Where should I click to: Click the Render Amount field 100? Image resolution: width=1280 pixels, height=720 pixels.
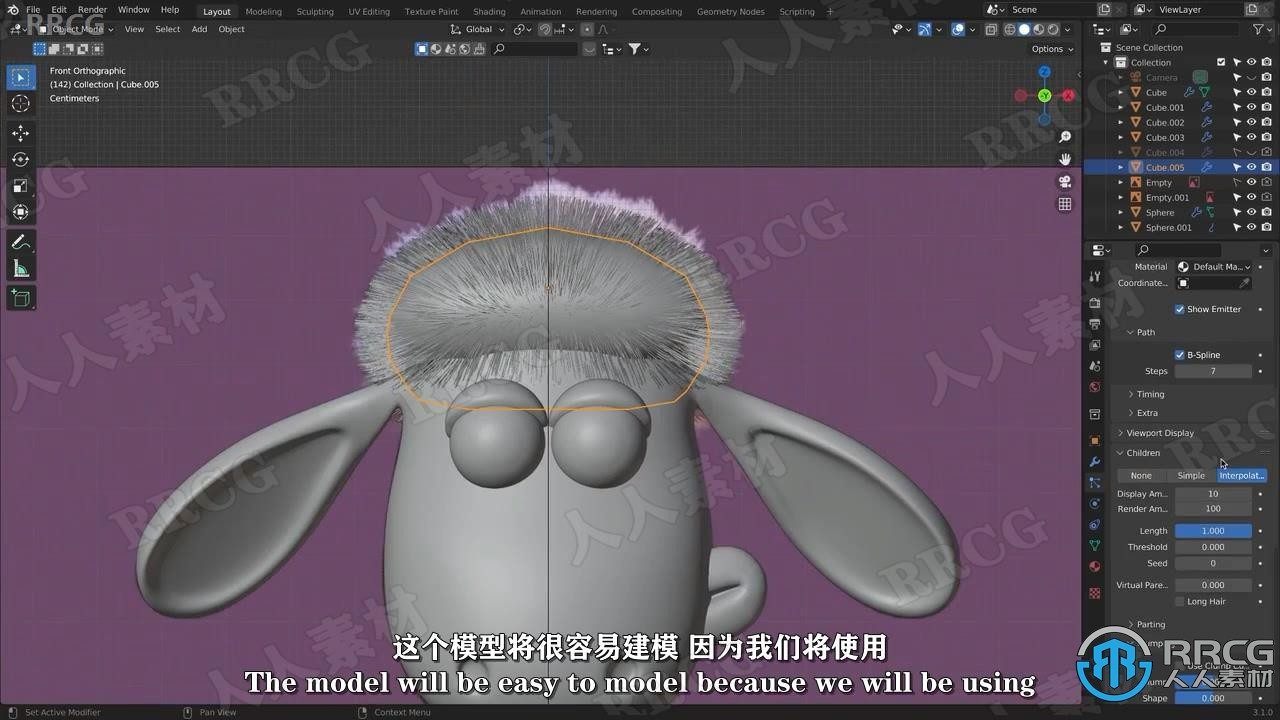point(1213,509)
